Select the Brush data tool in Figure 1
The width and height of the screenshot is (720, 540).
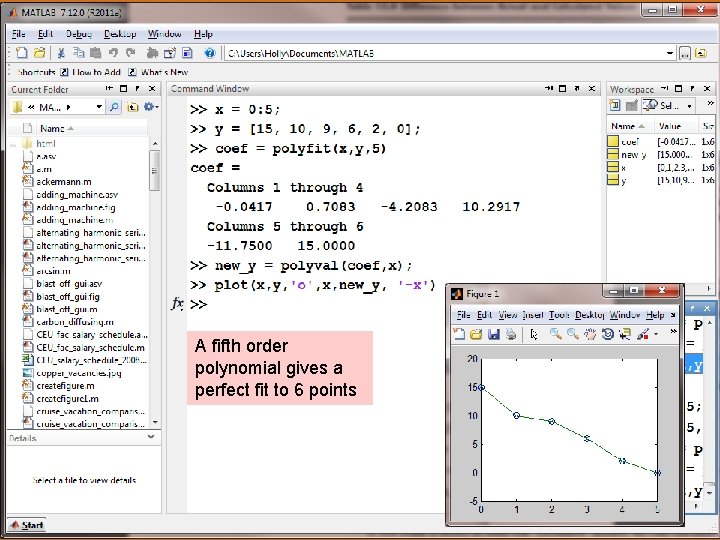[643, 334]
